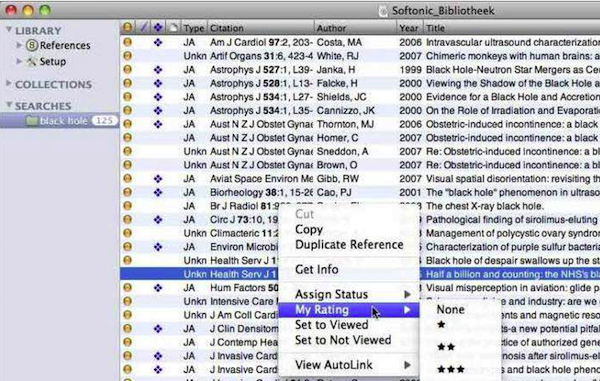Choose Set to Not Viewed
600x381 pixels.
(343, 340)
